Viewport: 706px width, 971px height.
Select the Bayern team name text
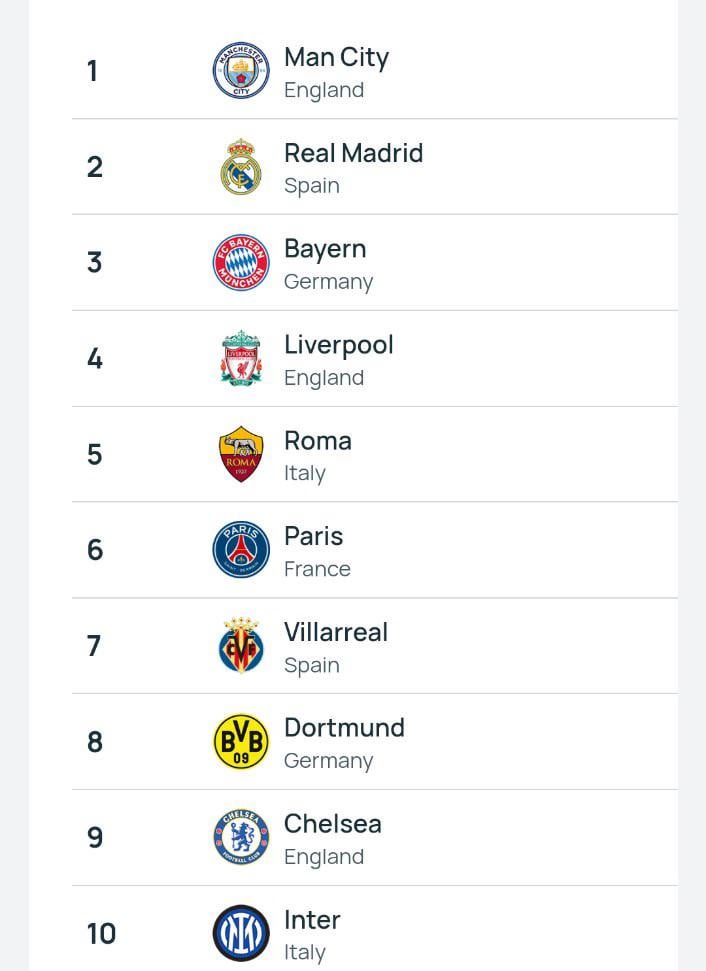[x=325, y=249]
